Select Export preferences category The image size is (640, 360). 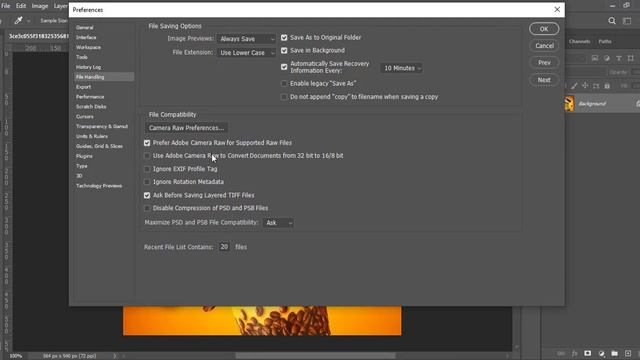click(x=83, y=87)
